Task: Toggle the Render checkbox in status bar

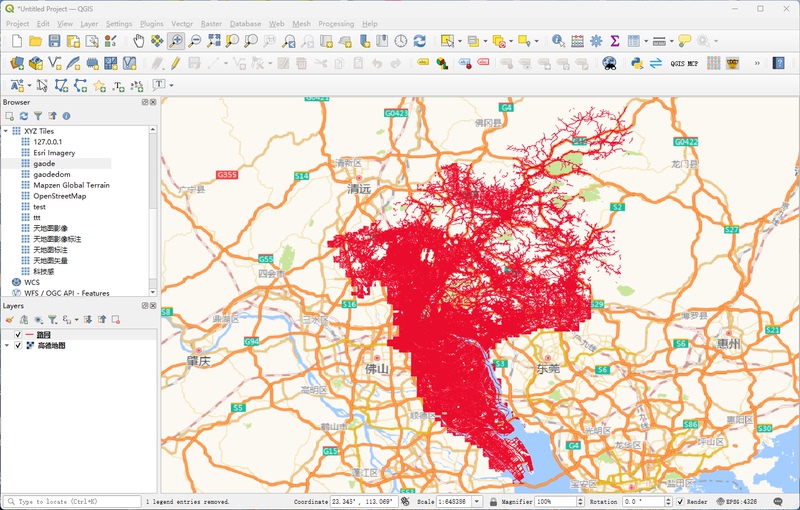Action: click(x=680, y=501)
